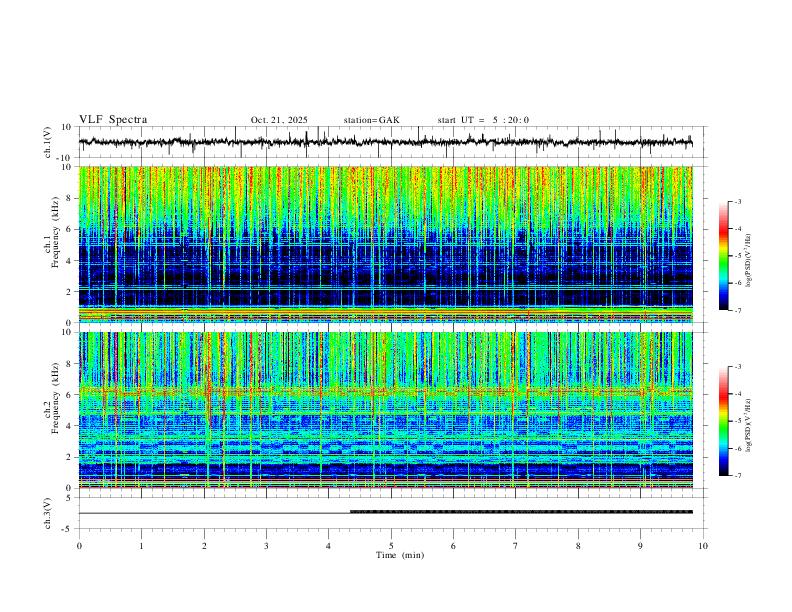Image resolution: width=792 pixels, height=612 pixels.
Task: Click time axis tick label "3"
Action: 266,546
